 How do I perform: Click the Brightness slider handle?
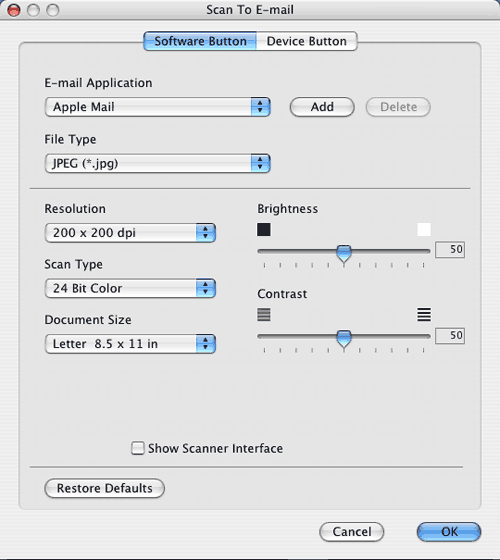pyautogui.click(x=344, y=254)
